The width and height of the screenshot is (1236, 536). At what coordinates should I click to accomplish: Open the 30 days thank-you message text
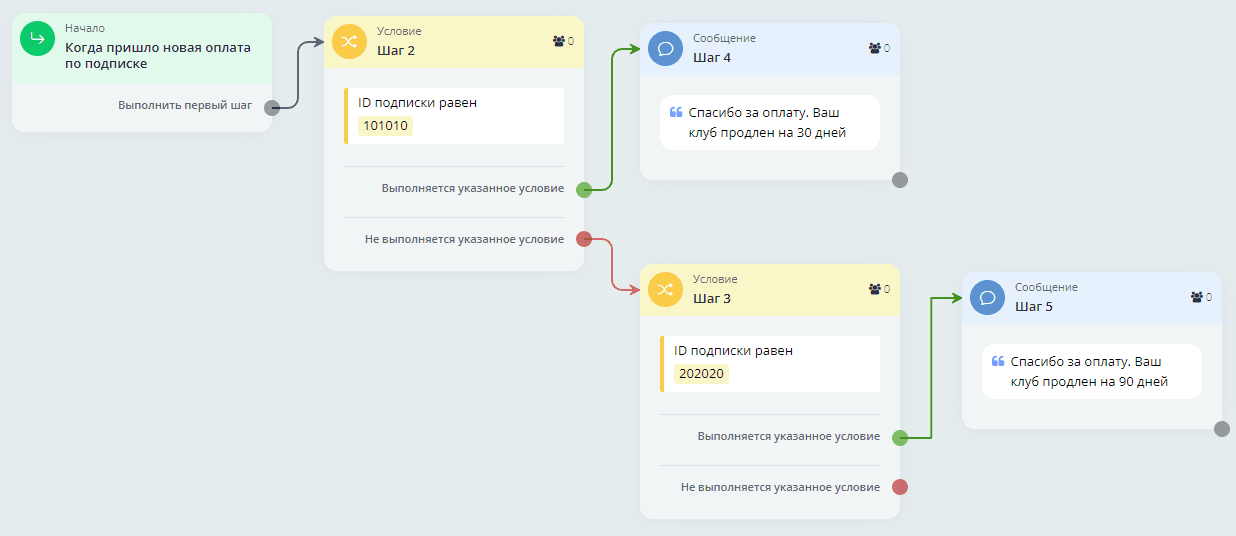[x=768, y=123]
